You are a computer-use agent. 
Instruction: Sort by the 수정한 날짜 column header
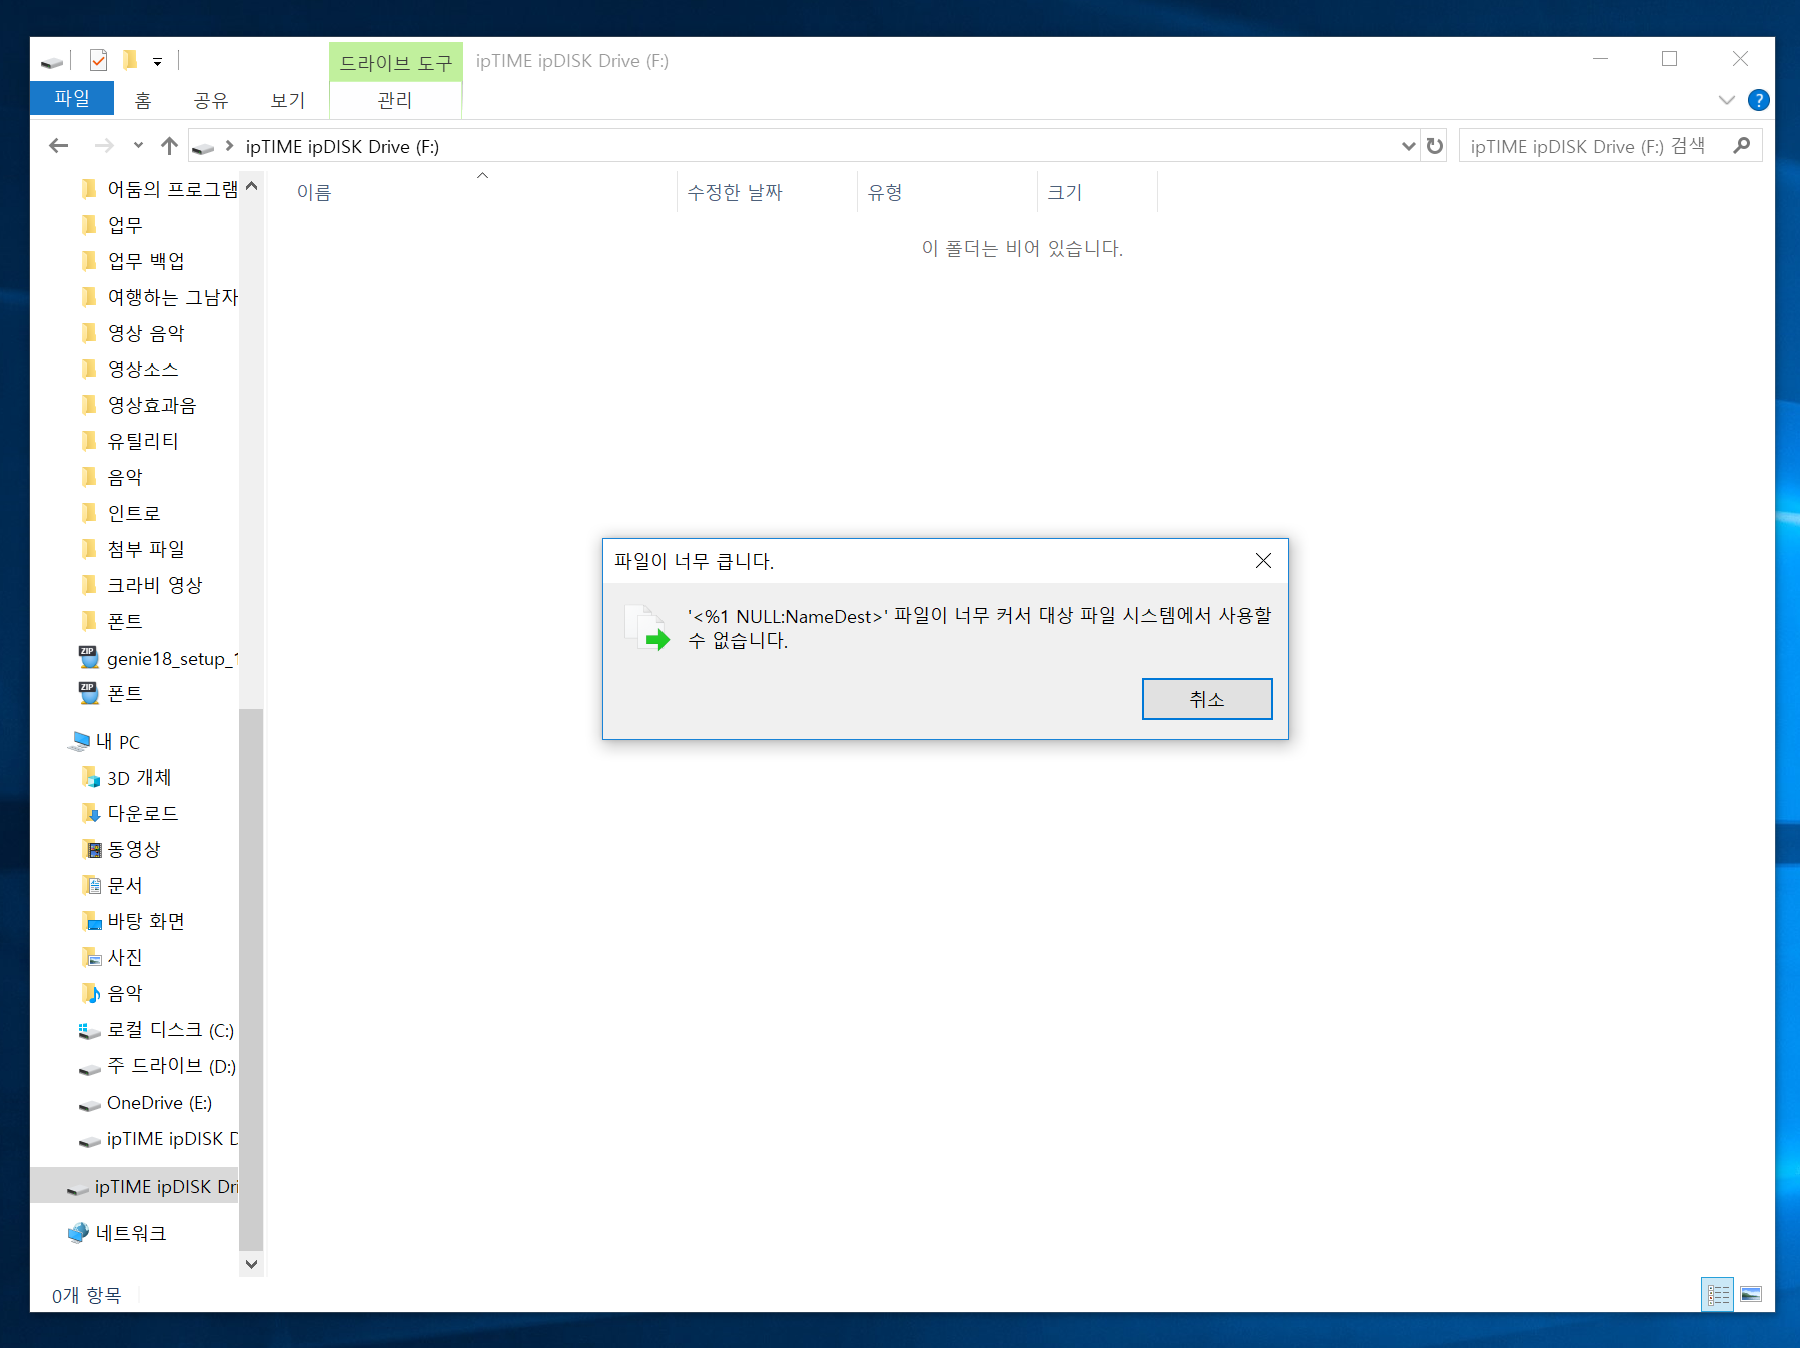point(735,192)
